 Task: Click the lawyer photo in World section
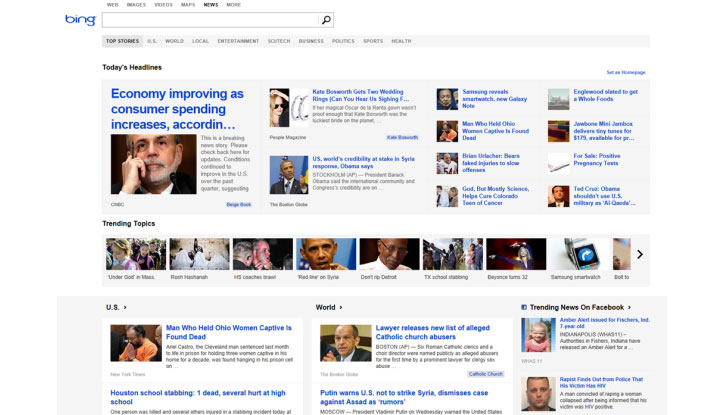346,343
